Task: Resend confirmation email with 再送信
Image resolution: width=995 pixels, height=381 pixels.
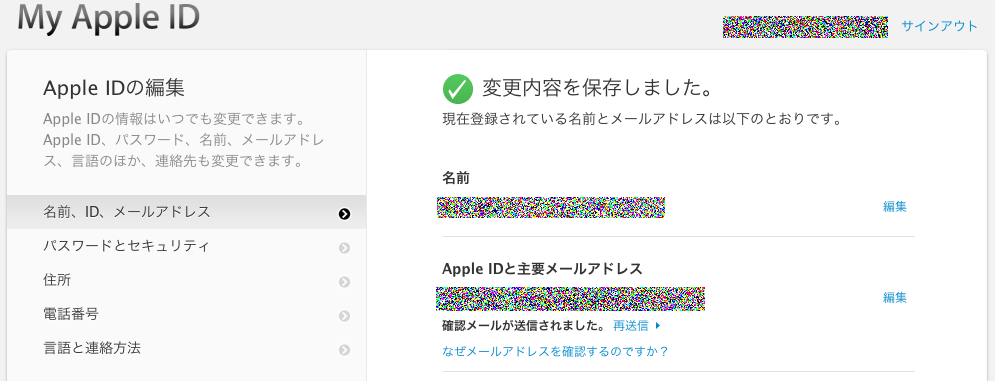Action: point(631,326)
